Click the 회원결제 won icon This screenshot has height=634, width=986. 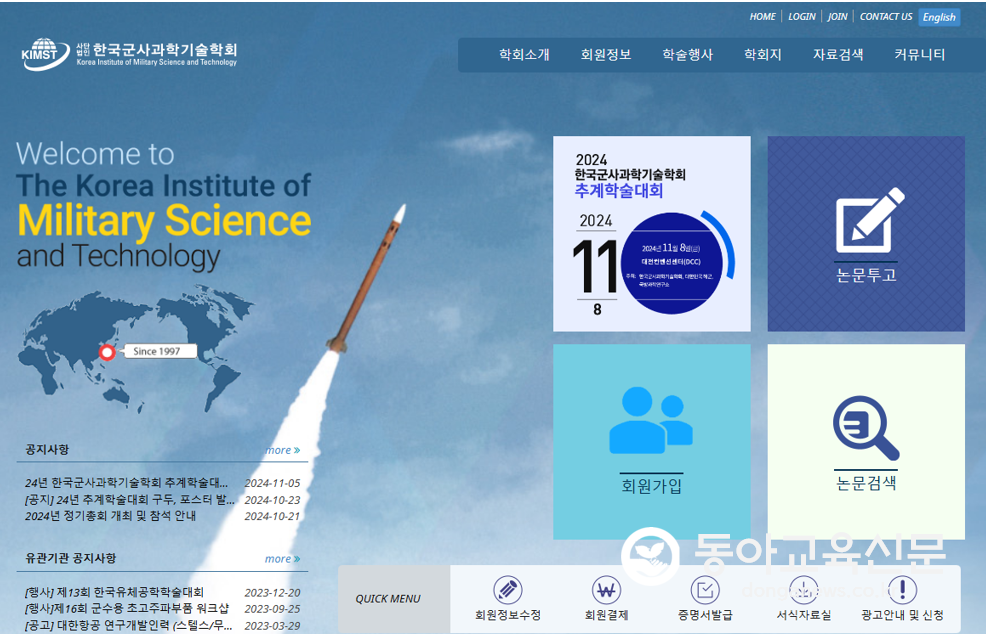tap(606, 590)
